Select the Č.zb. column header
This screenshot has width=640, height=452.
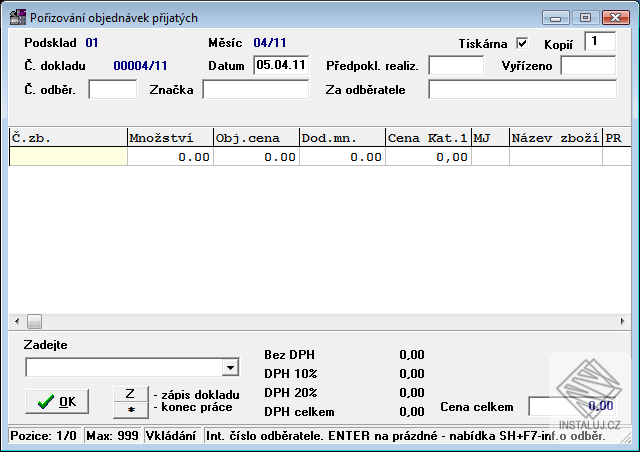(x=68, y=138)
